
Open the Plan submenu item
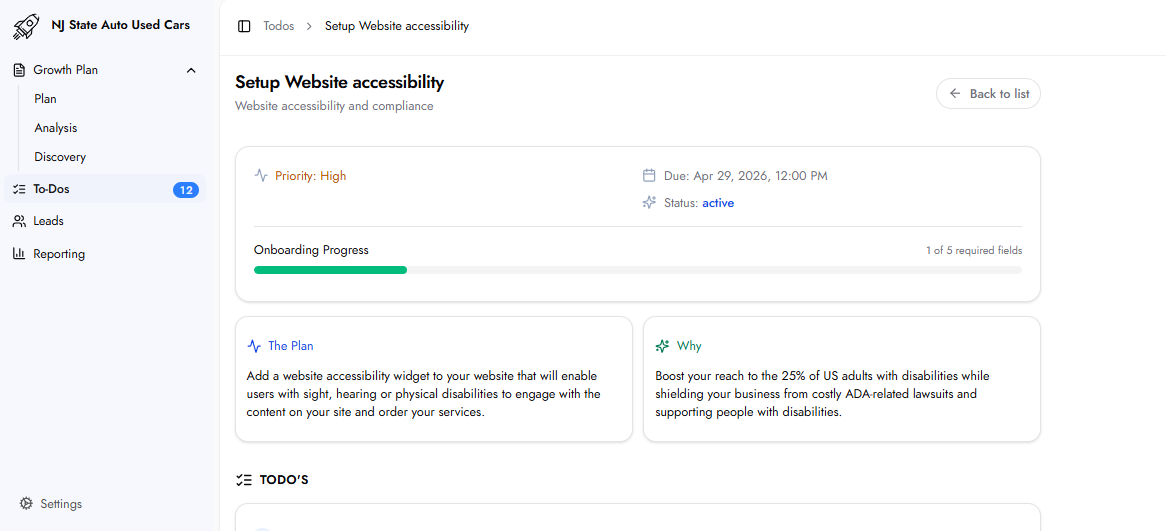pos(45,99)
